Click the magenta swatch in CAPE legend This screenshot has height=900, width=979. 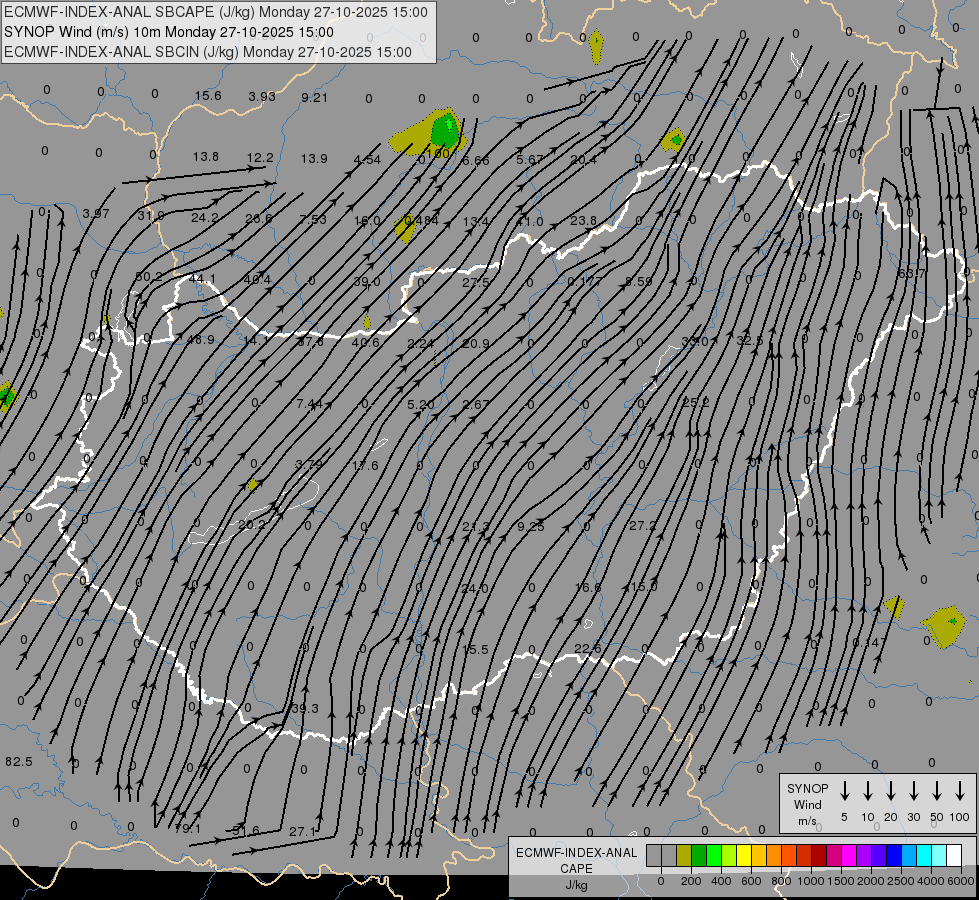849,856
